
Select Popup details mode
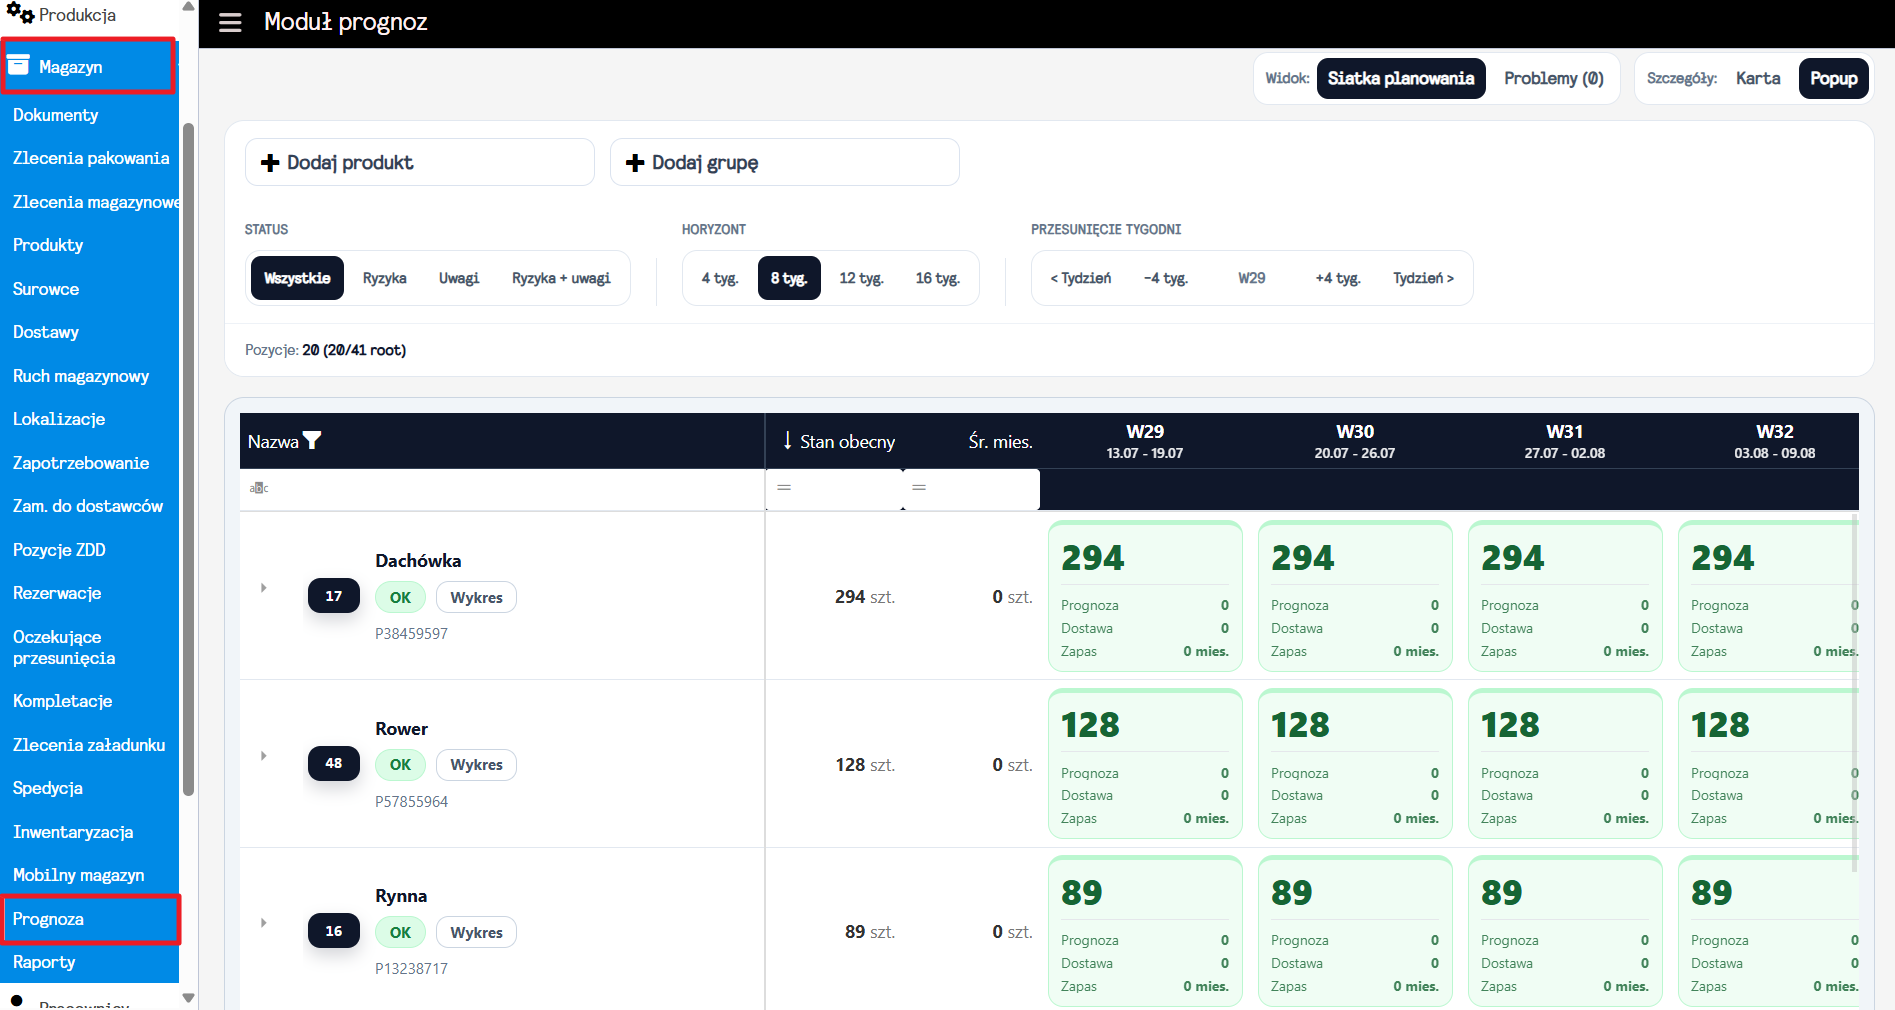click(x=1834, y=78)
